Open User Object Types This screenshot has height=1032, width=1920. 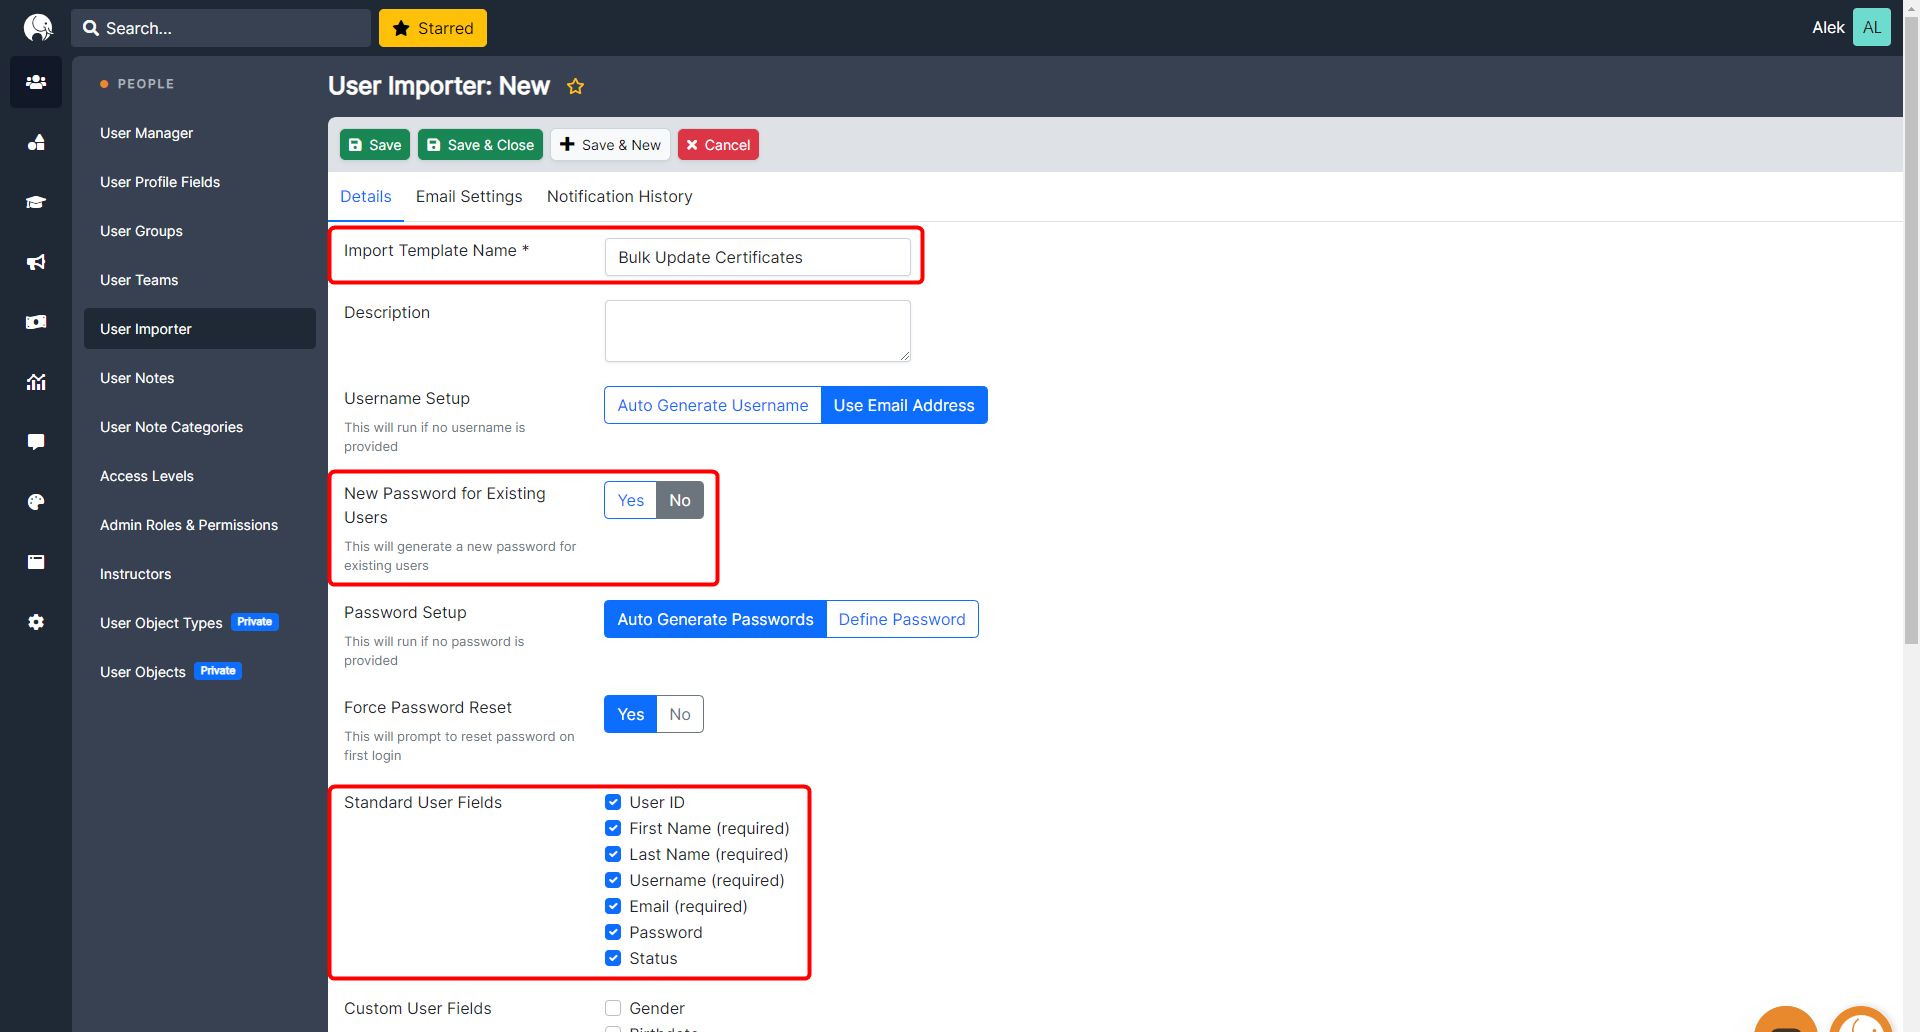[200, 623]
